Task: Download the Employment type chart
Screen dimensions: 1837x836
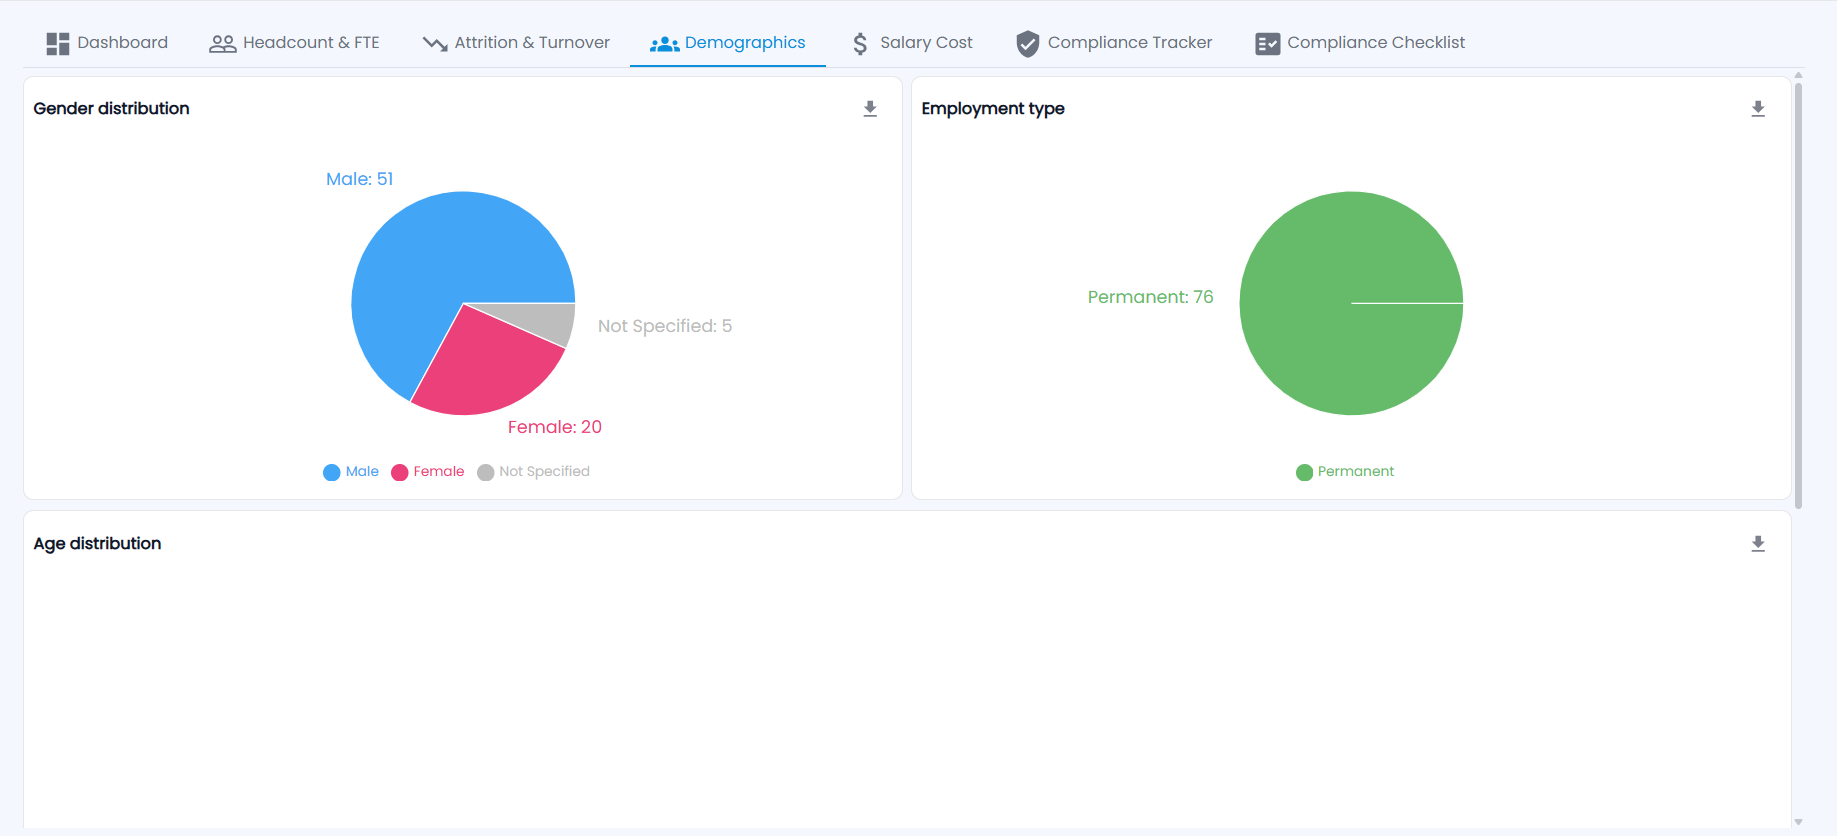Action: click(1758, 109)
